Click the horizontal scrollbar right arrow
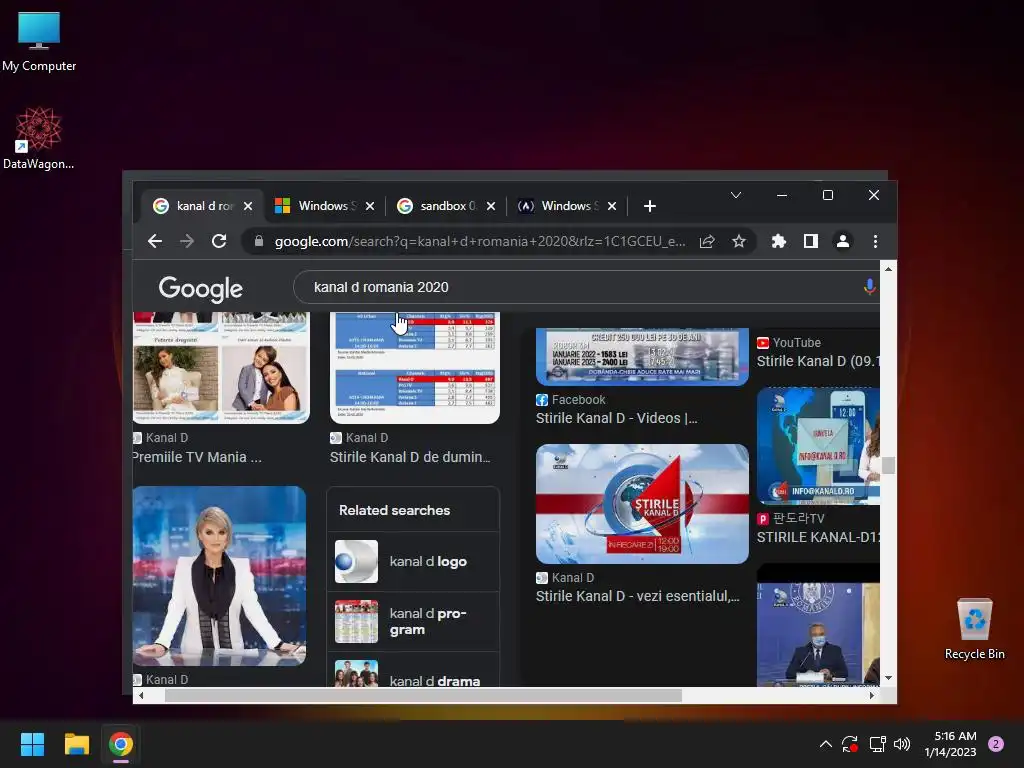This screenshot has width=1024, height=768. 871,696
